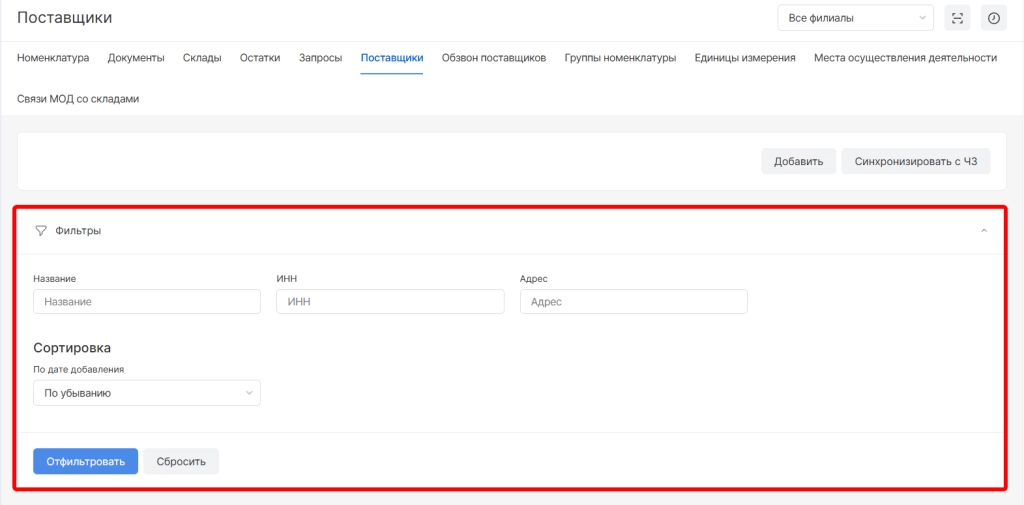Viewport: 1024px width, 505px height.
Task: Click the funnel icon beside Фильтры
Action: pos(41,230)
